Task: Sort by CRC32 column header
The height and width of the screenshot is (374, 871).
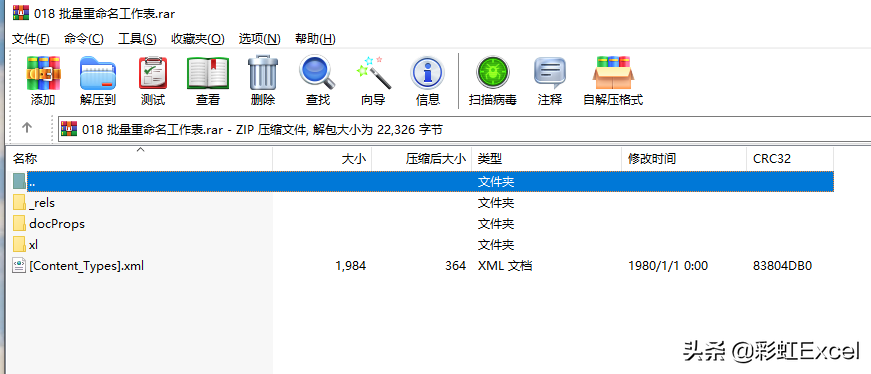Action: [x=790, y=159]
